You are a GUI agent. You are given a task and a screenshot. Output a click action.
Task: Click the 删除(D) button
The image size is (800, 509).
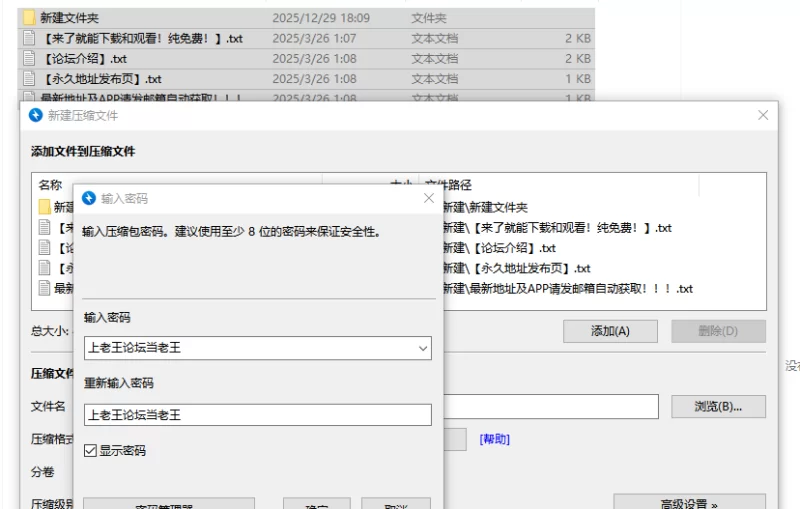(x=718, y=332)
